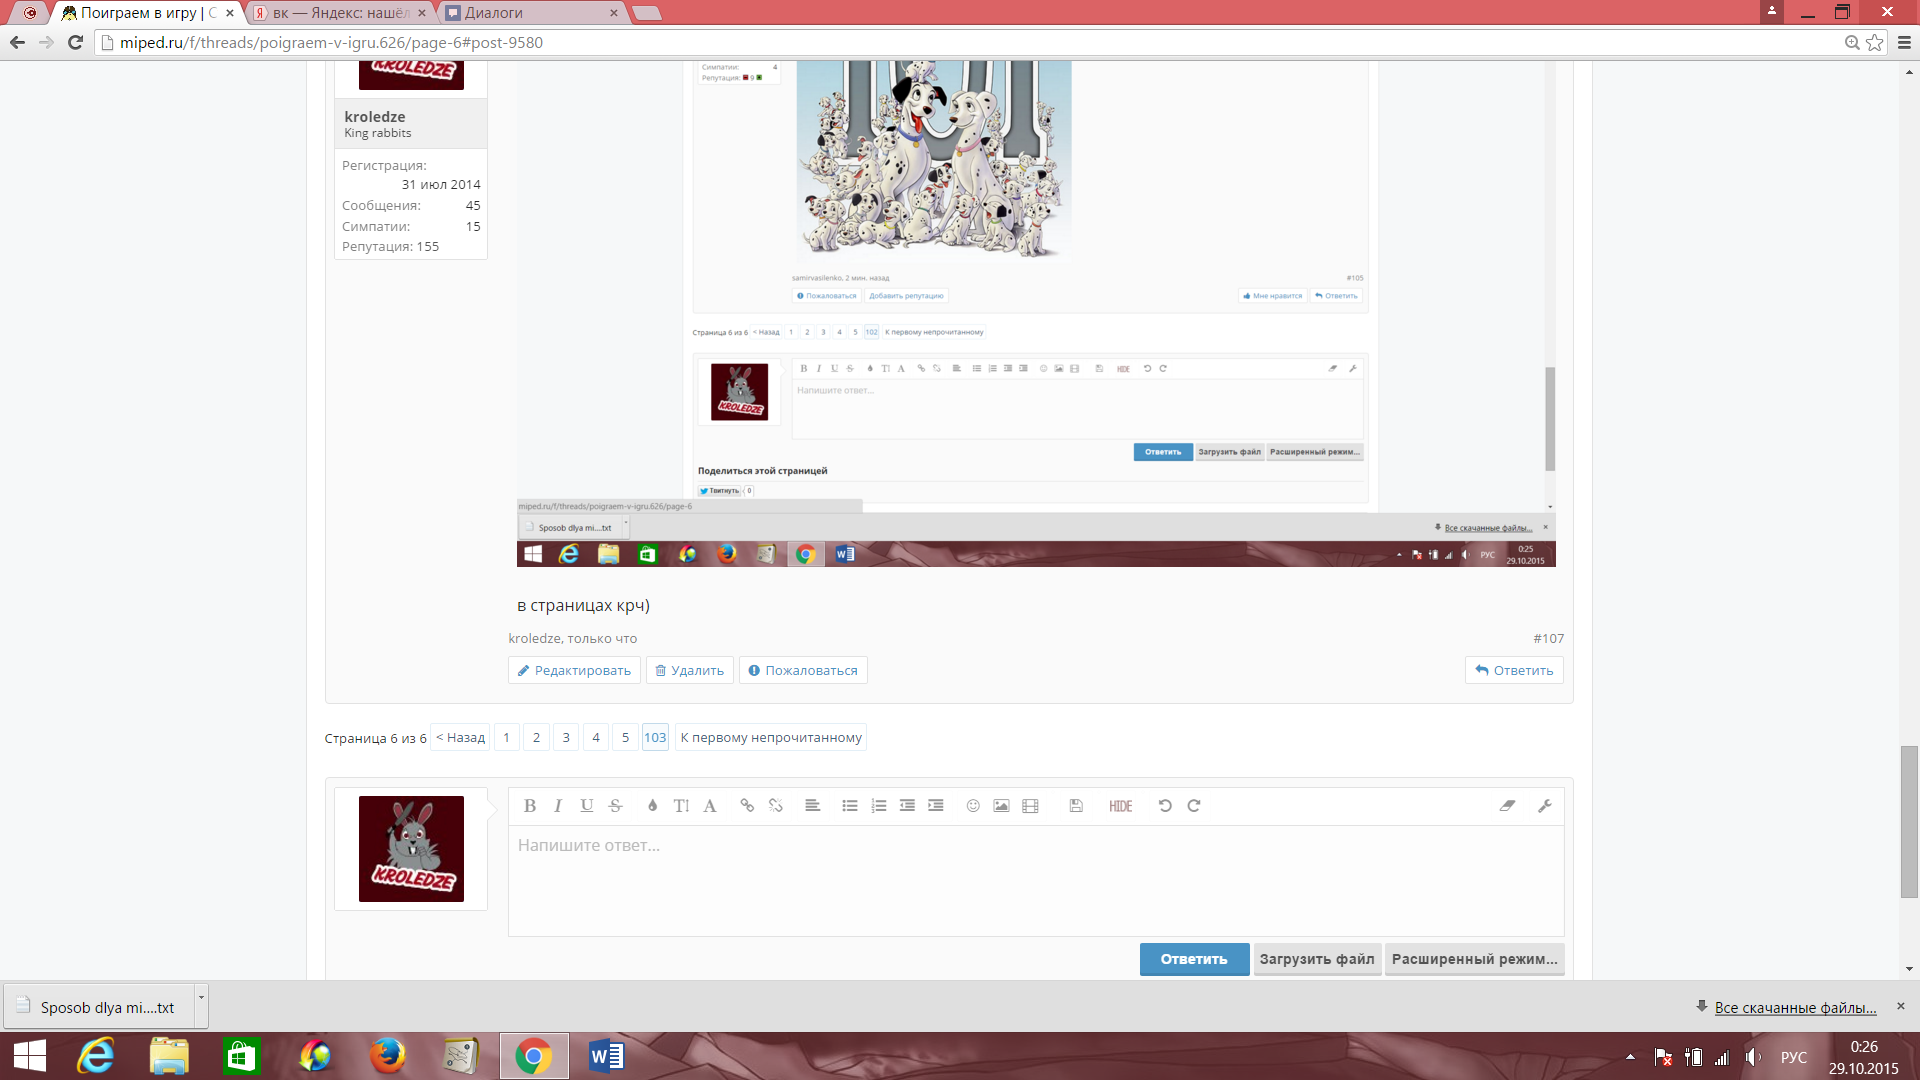Close the Диалоги browser tab
This screenshot has width=1920, height=1080.
(x=614, y=13)
